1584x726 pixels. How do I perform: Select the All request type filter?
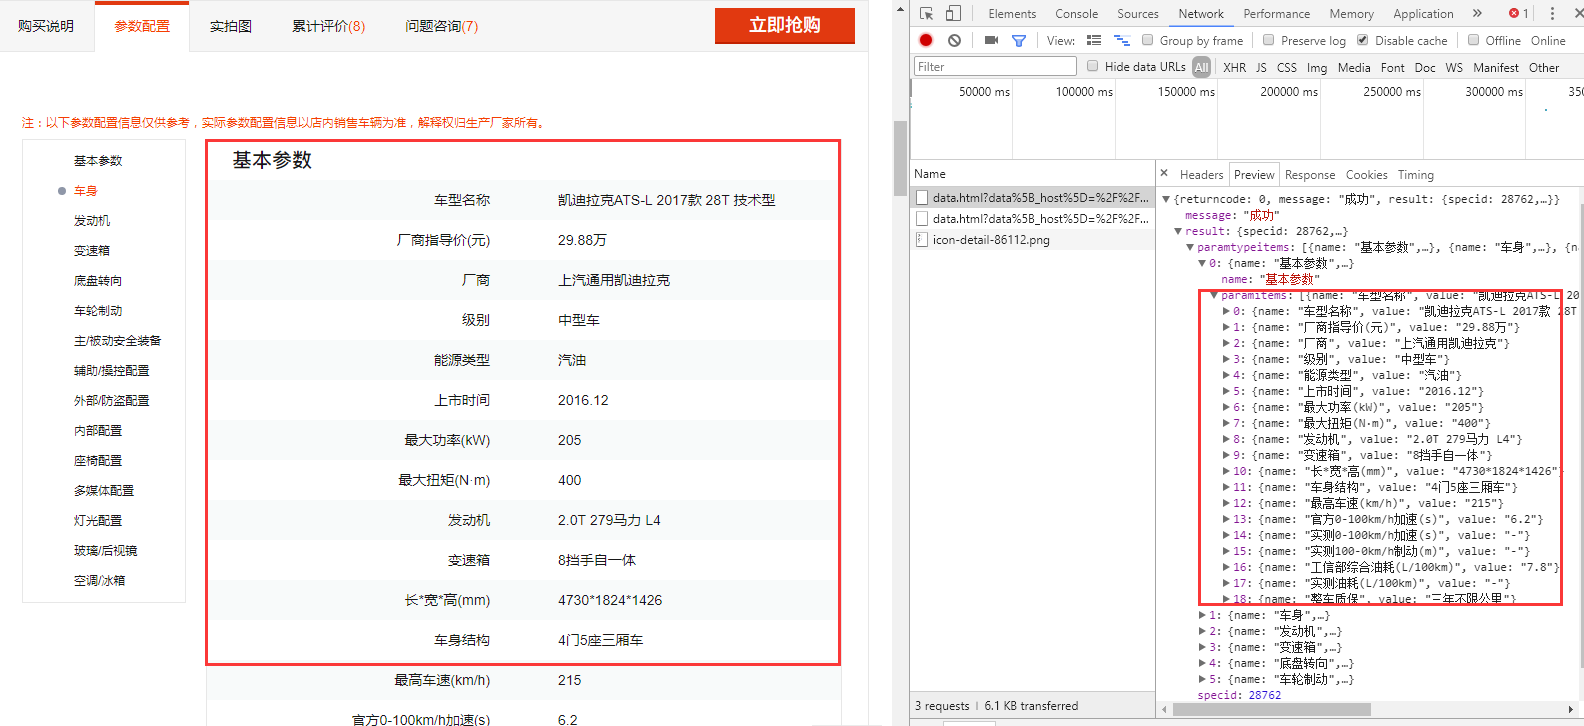[x=1201, y=67]
